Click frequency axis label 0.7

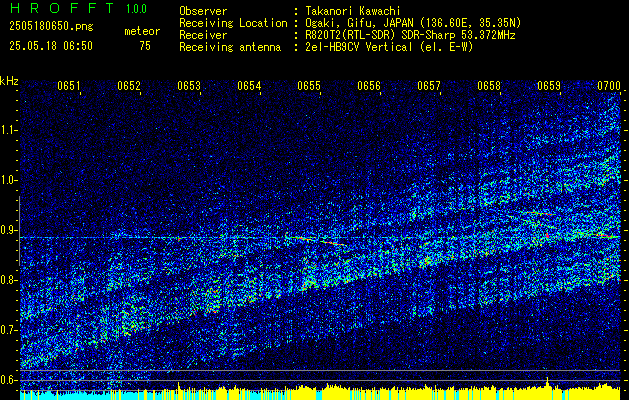click(7, 330)
